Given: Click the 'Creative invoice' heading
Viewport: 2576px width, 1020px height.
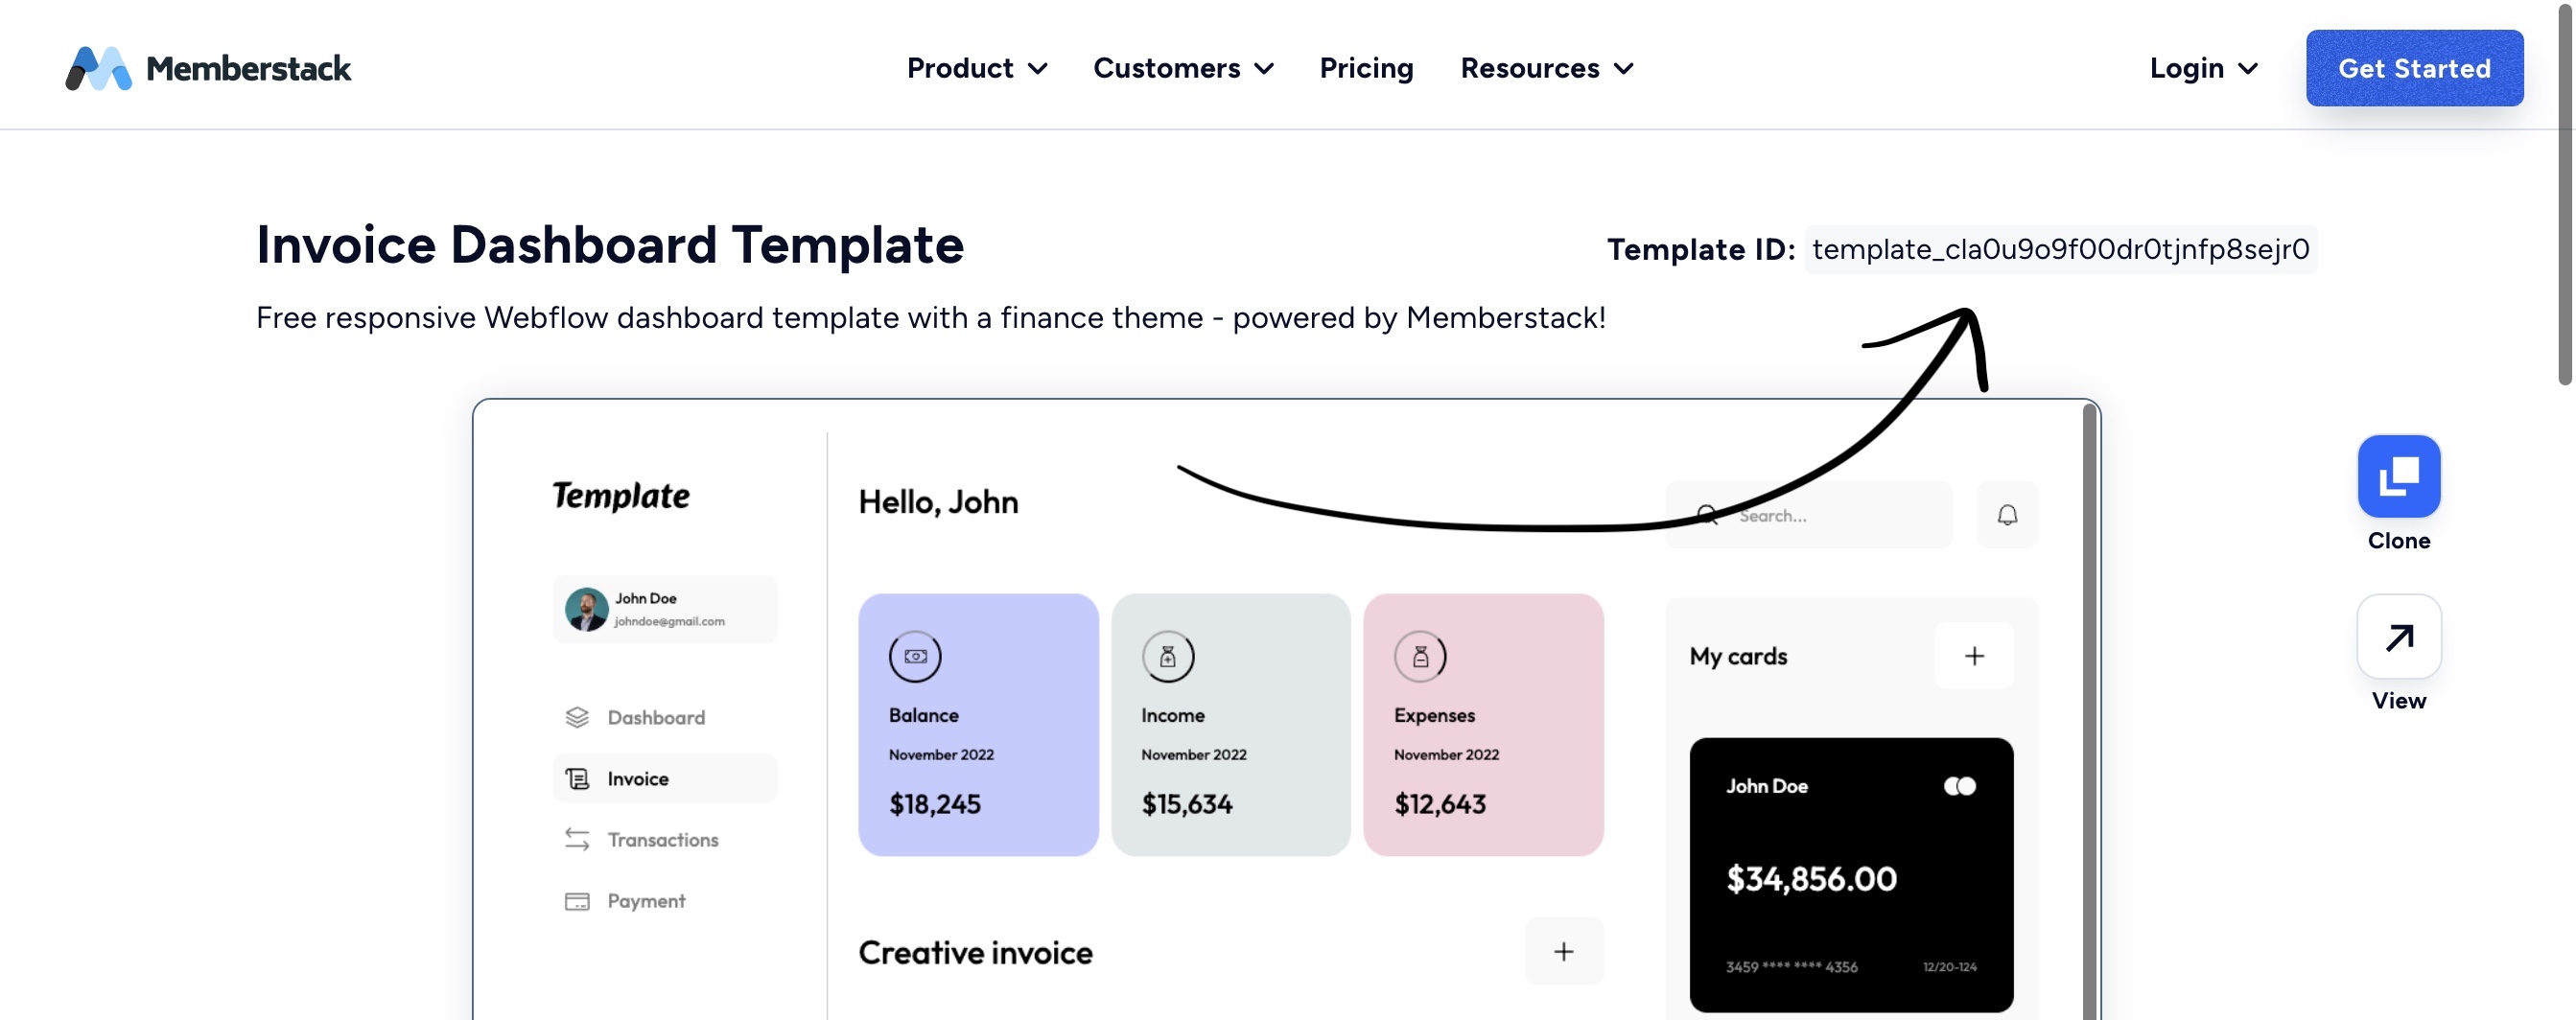Looking at the screenshot, I should (975, 952).
